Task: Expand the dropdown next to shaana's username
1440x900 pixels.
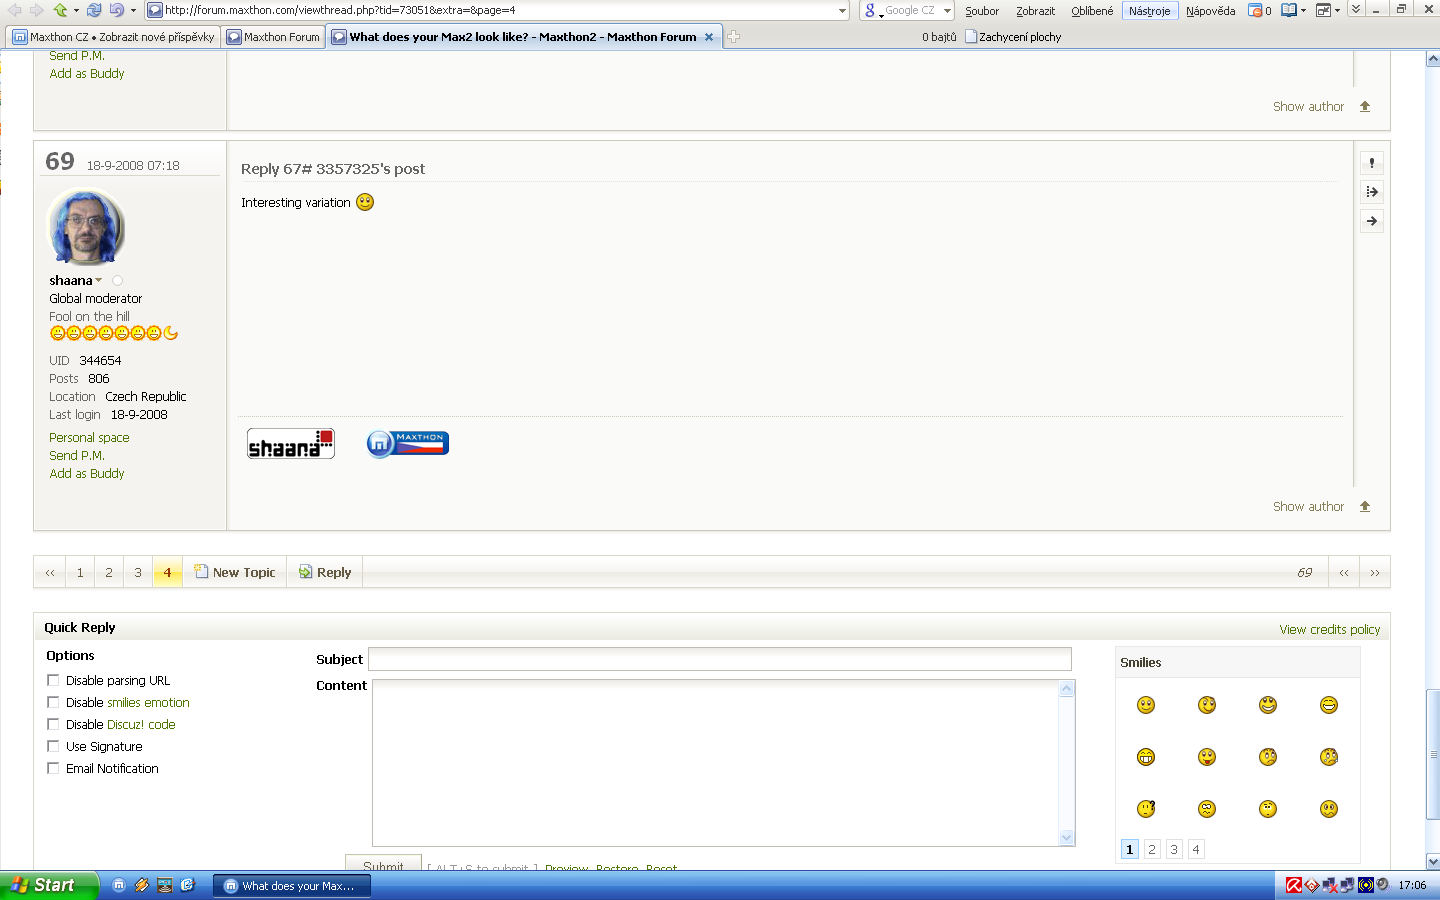Action: [100, 281]
